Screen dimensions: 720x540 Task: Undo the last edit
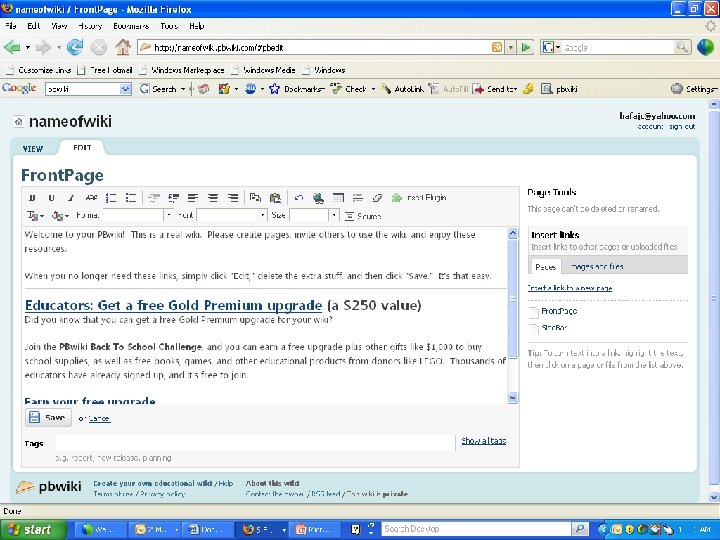point(298,198)
